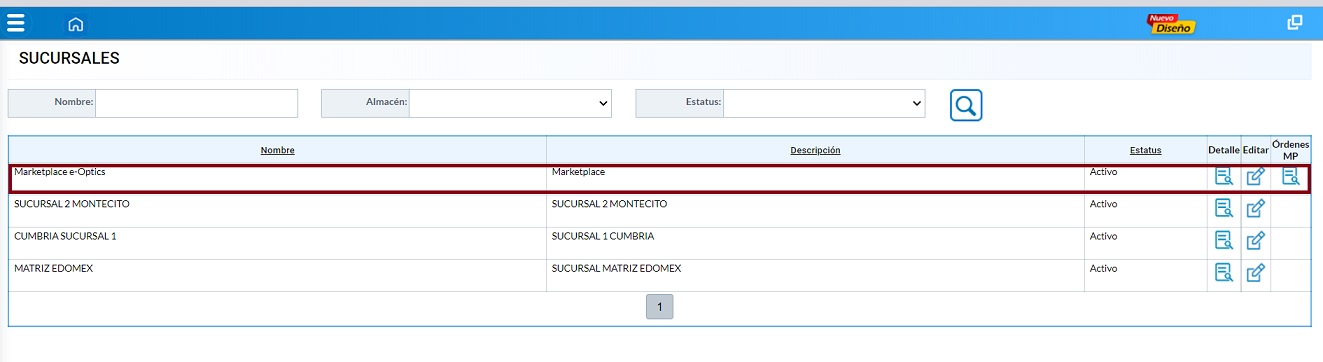
Task: Click the SUCURSAL 1 CUMBRIA description cell
Action: coord(816,243)
